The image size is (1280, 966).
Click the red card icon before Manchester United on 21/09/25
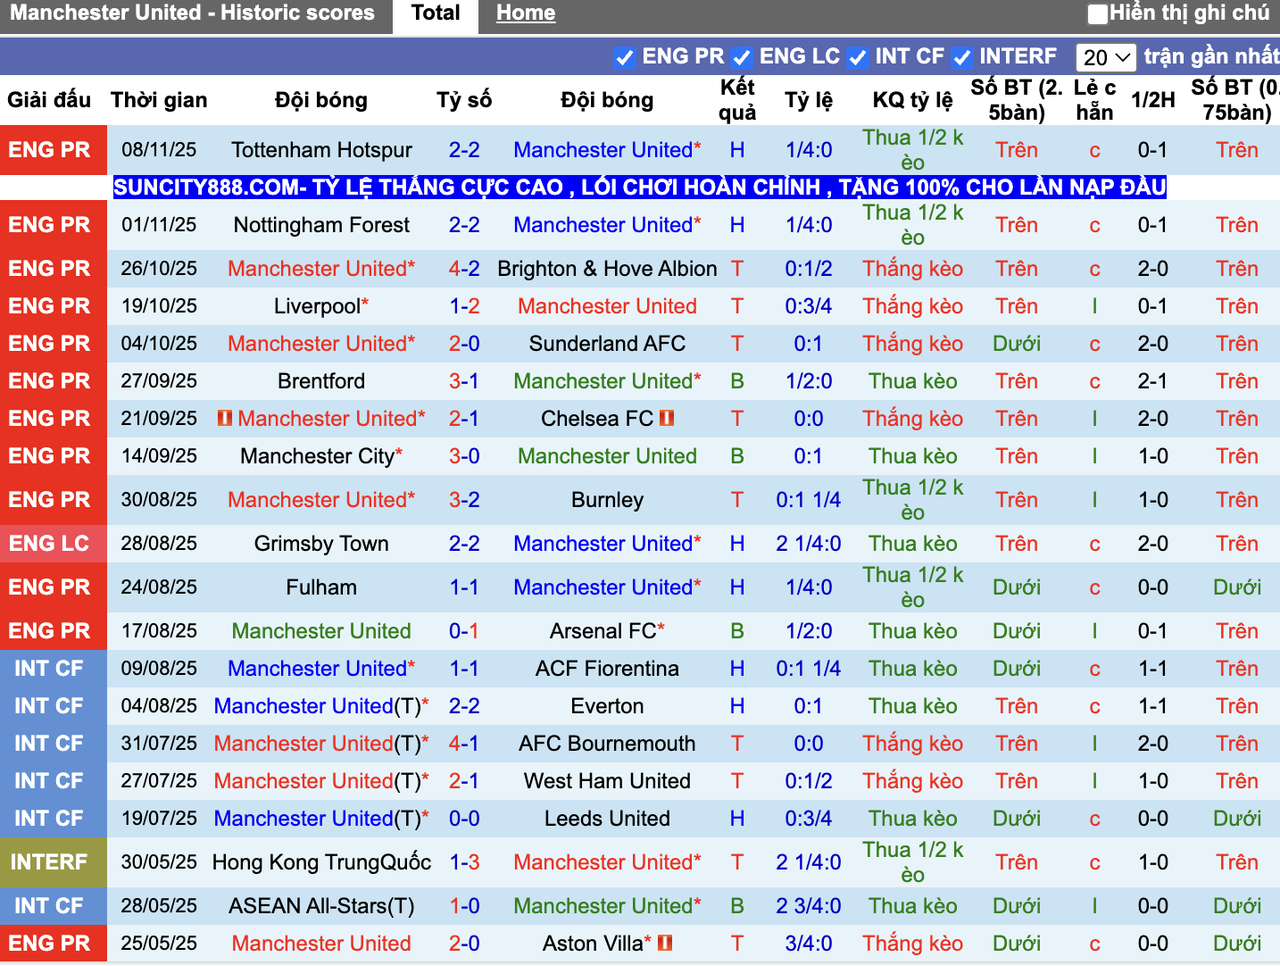click(x=225, y=418)
